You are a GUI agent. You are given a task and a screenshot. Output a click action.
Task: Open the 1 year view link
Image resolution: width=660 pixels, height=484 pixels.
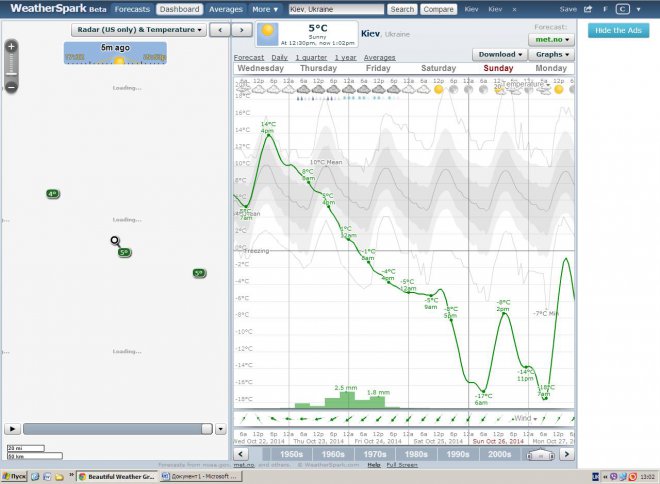(x=346, y=58)
